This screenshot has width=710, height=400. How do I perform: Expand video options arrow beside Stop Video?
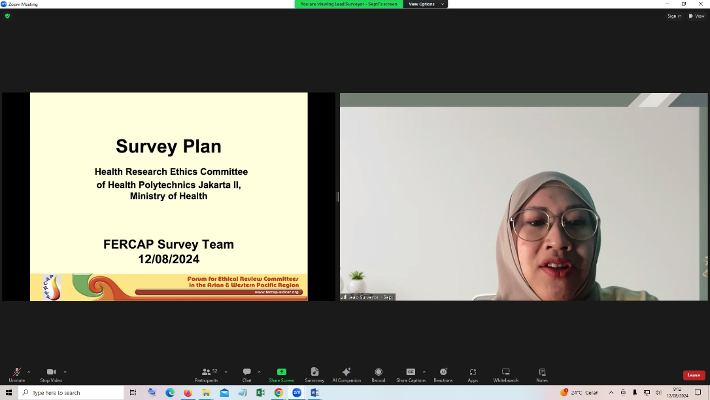(63, 371)
